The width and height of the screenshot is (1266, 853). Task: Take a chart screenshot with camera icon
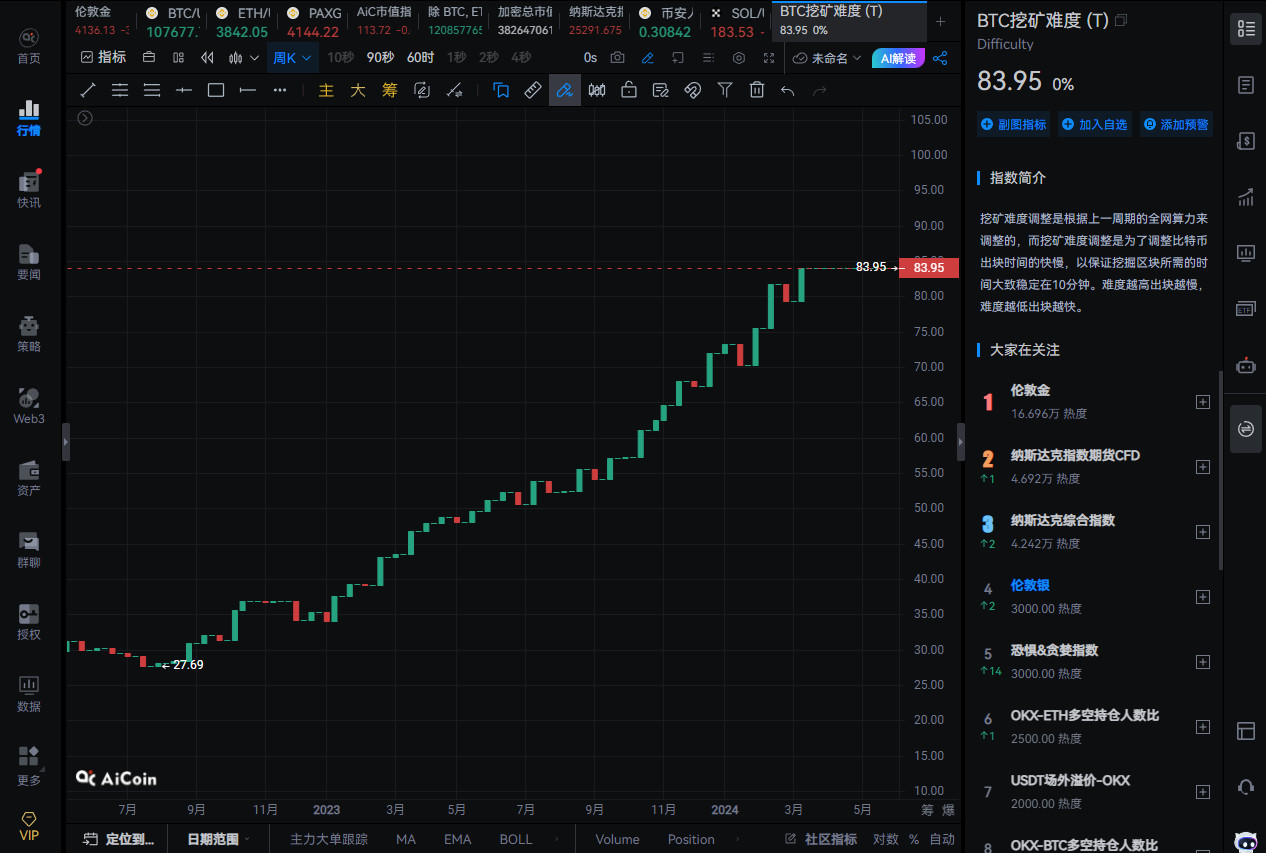pyautogui.click(x=618, y=58)
